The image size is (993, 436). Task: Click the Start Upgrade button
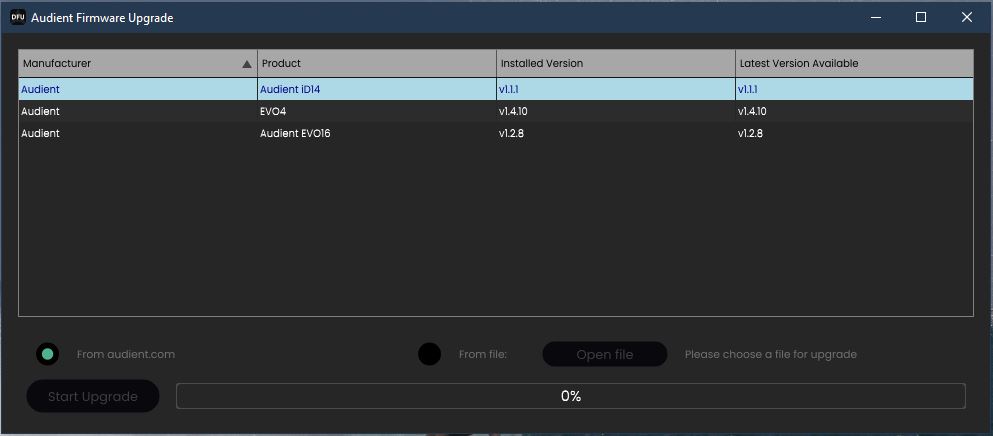93,396
